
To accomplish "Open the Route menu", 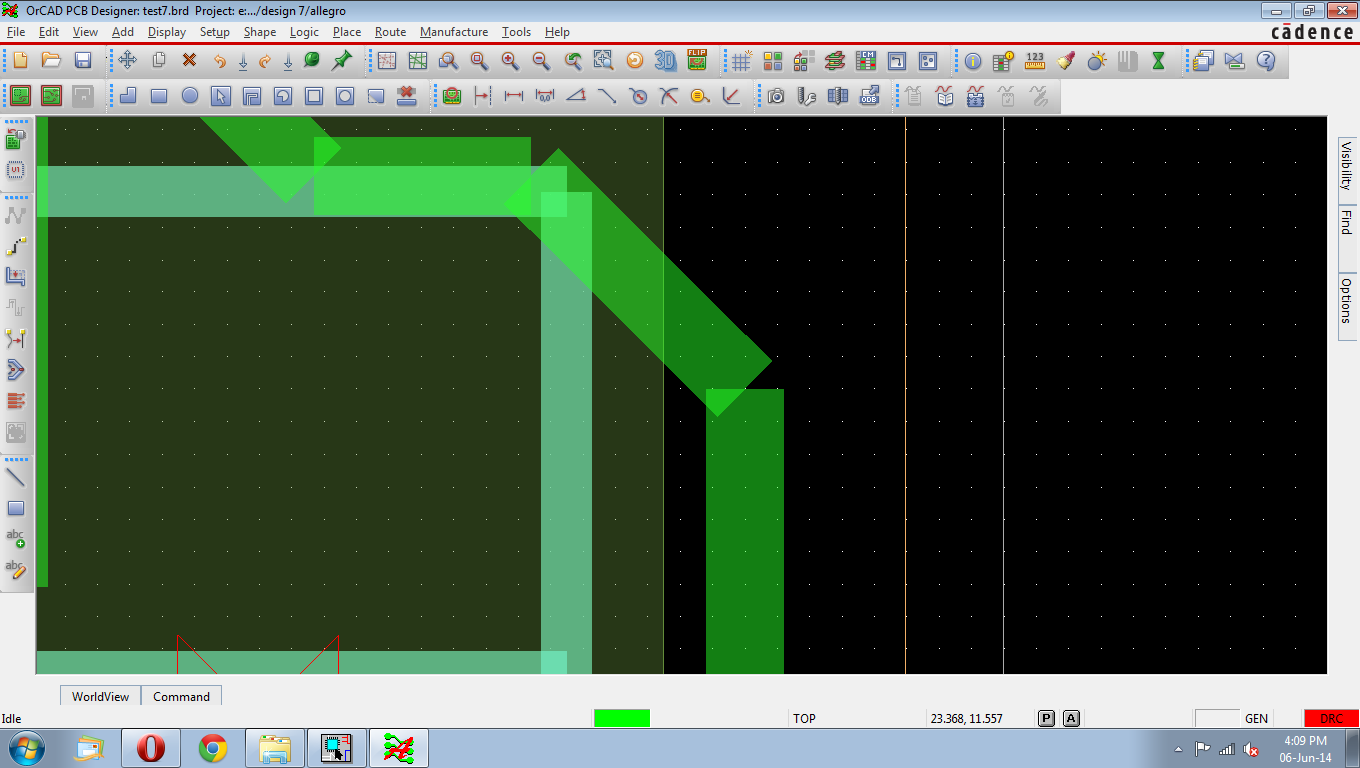I will [390, 32].
